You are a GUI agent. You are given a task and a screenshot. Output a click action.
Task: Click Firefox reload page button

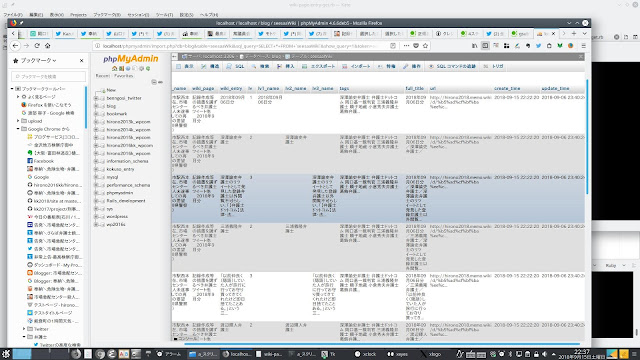(37, 46)
